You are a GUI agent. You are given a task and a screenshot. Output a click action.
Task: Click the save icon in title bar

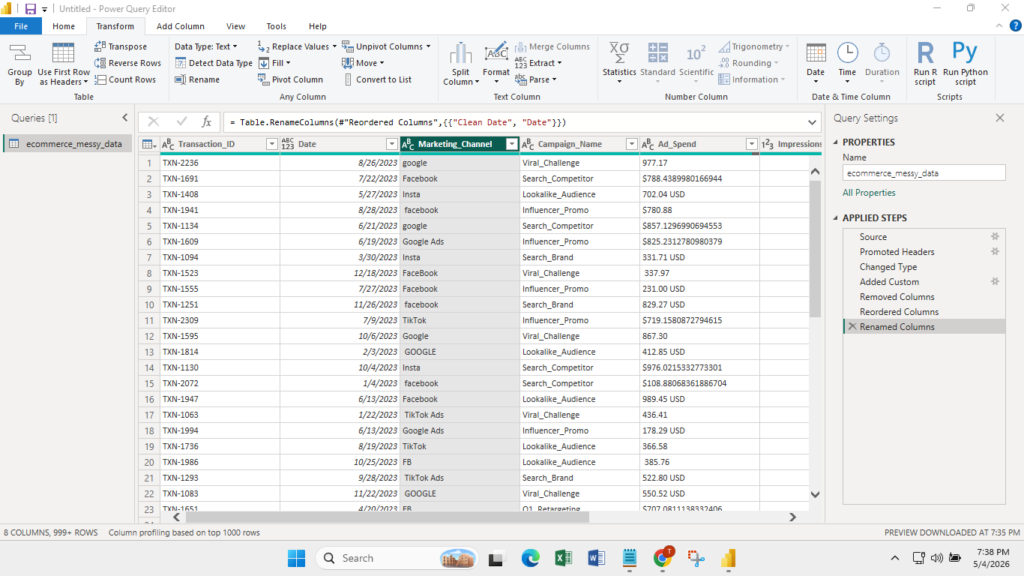[30, 8]
